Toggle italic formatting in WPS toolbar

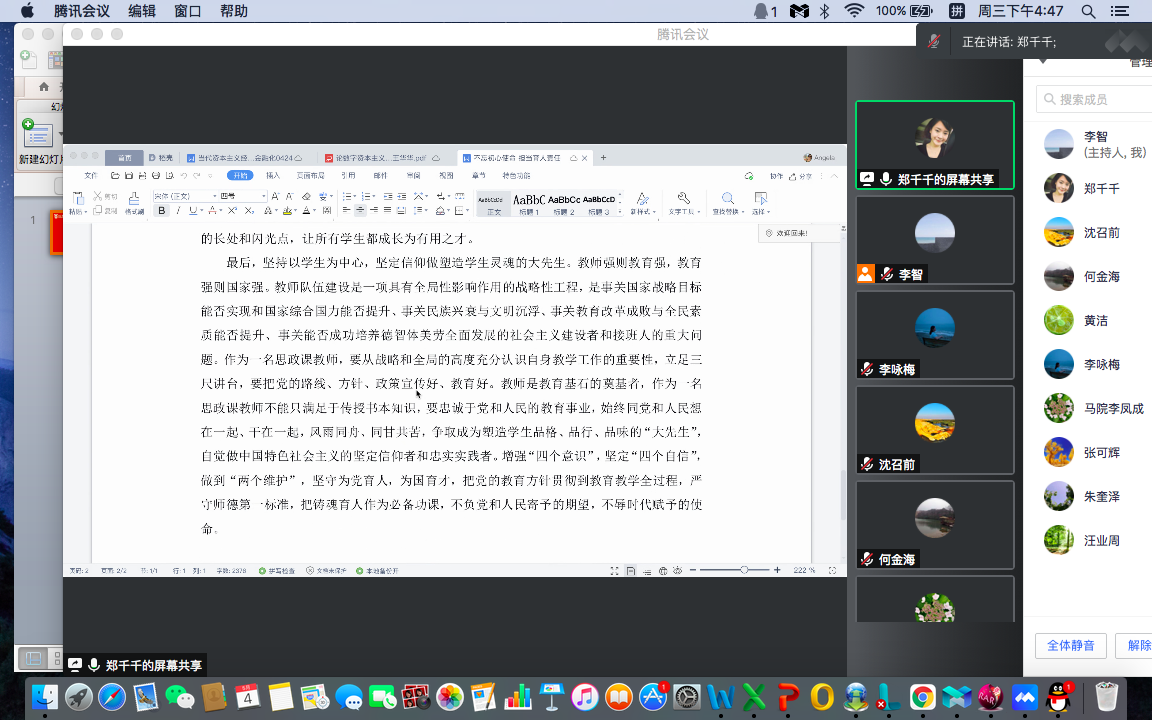click(178, 211)
